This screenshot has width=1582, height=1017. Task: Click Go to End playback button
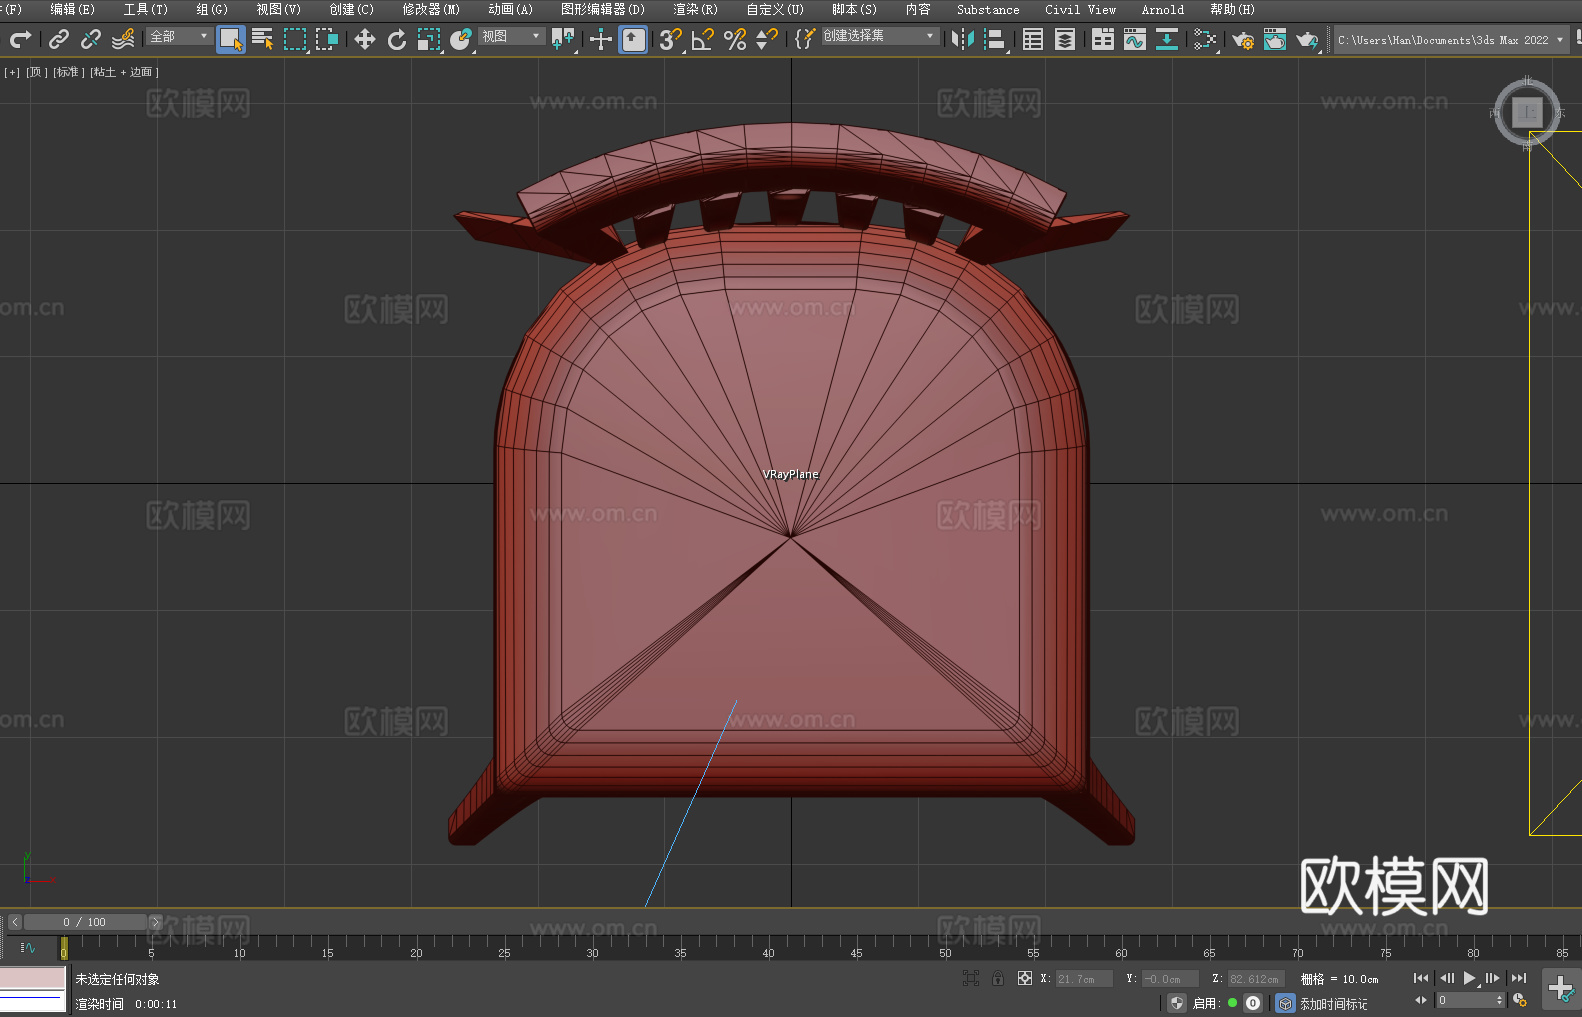click(1519, 978)
